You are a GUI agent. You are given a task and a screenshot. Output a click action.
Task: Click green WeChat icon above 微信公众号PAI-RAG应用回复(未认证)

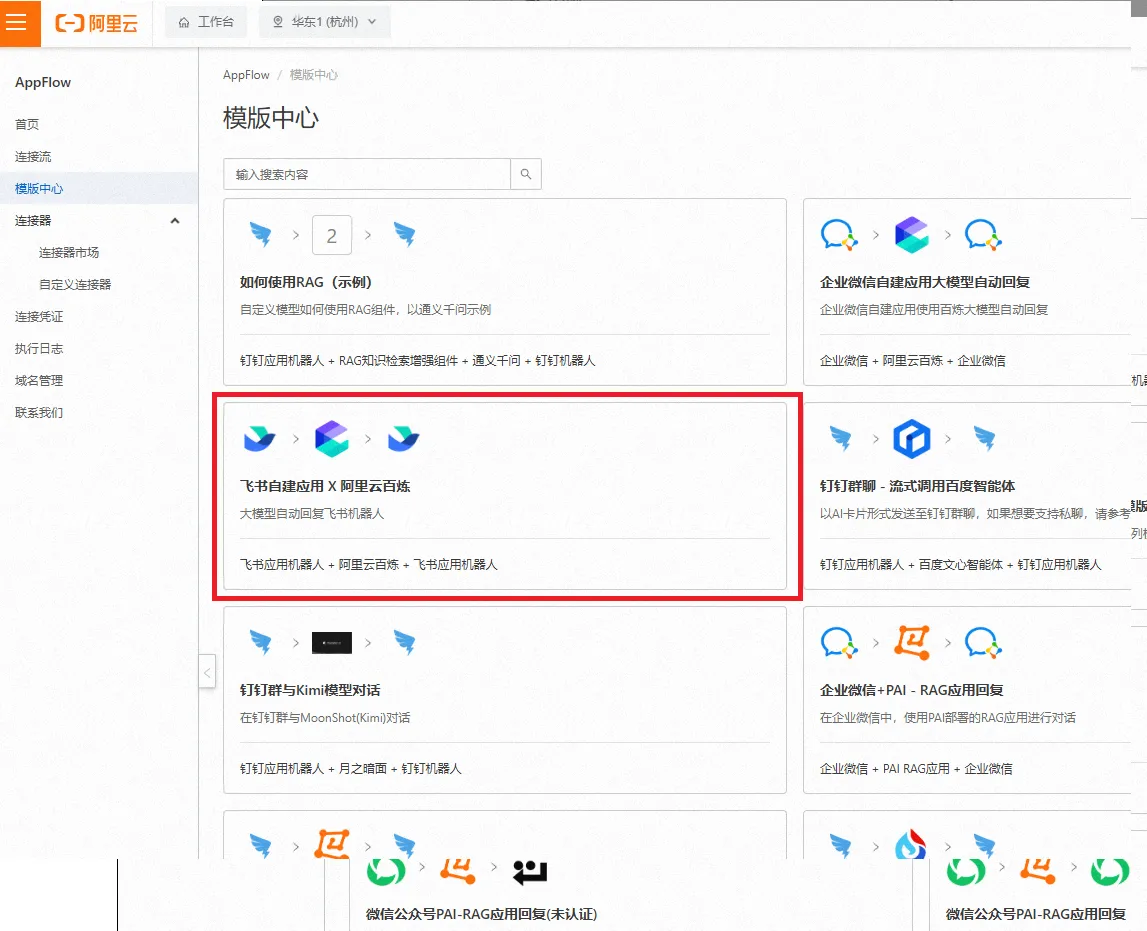[x=386, y=871]
